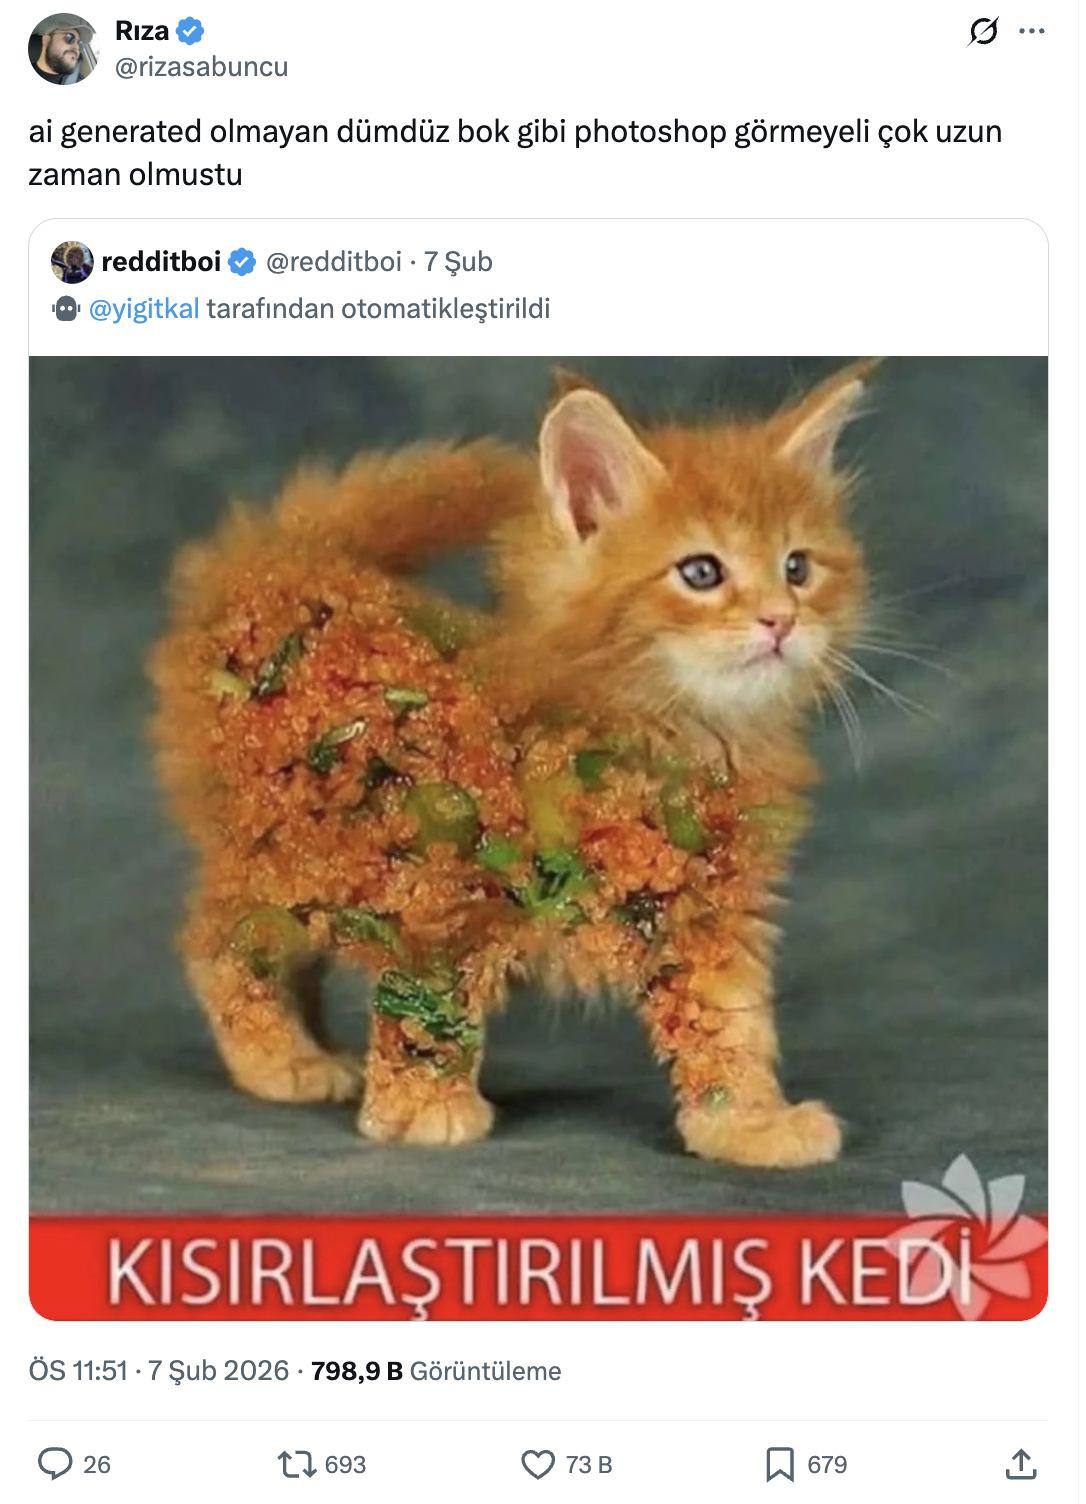1086x1504 pixels.
Task: Click the retweet arrows icon
Action: coord(297,1465)
